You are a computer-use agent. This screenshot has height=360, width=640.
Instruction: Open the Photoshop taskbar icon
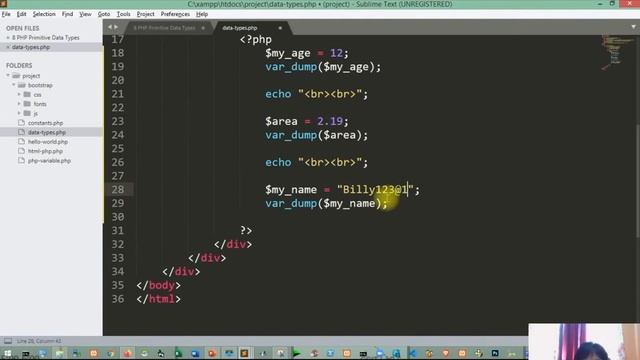click(x=495, y=353)
